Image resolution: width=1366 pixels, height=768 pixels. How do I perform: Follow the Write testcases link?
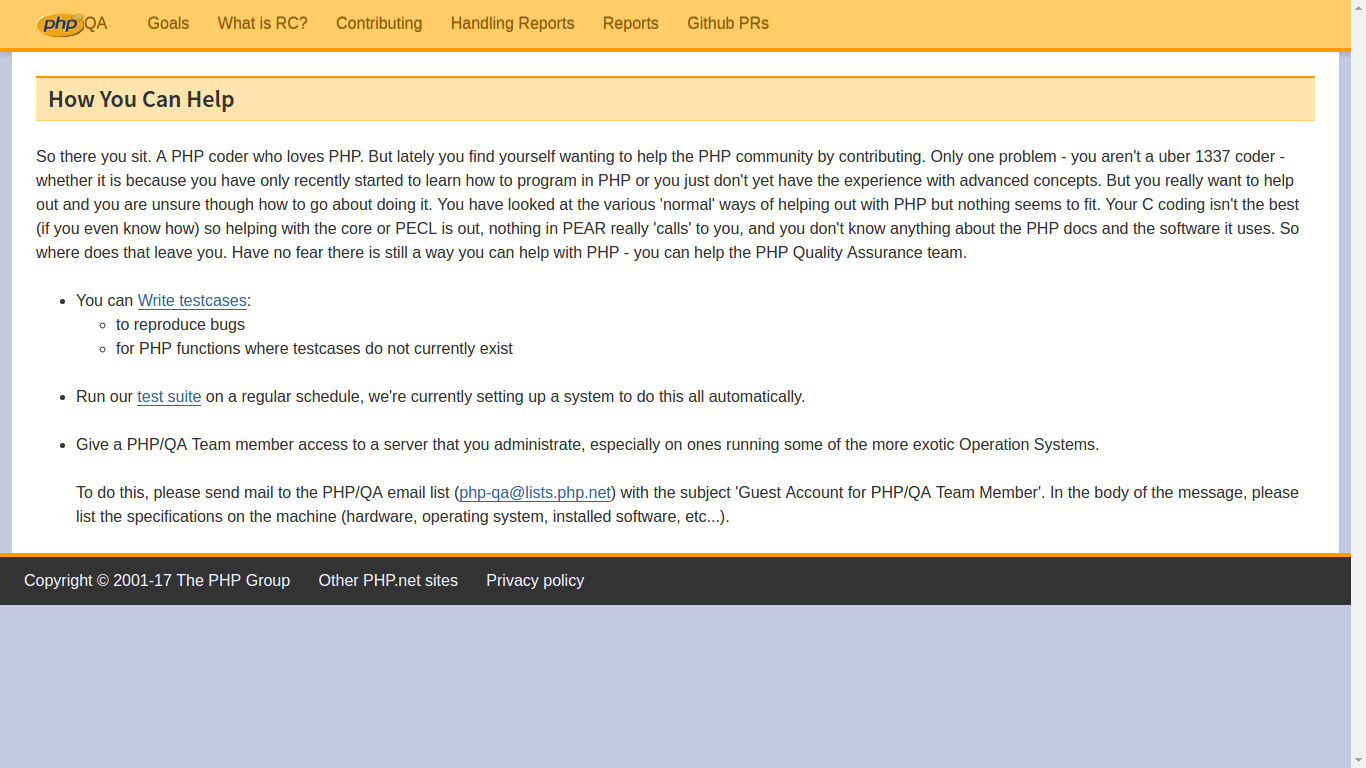(192, 300)
